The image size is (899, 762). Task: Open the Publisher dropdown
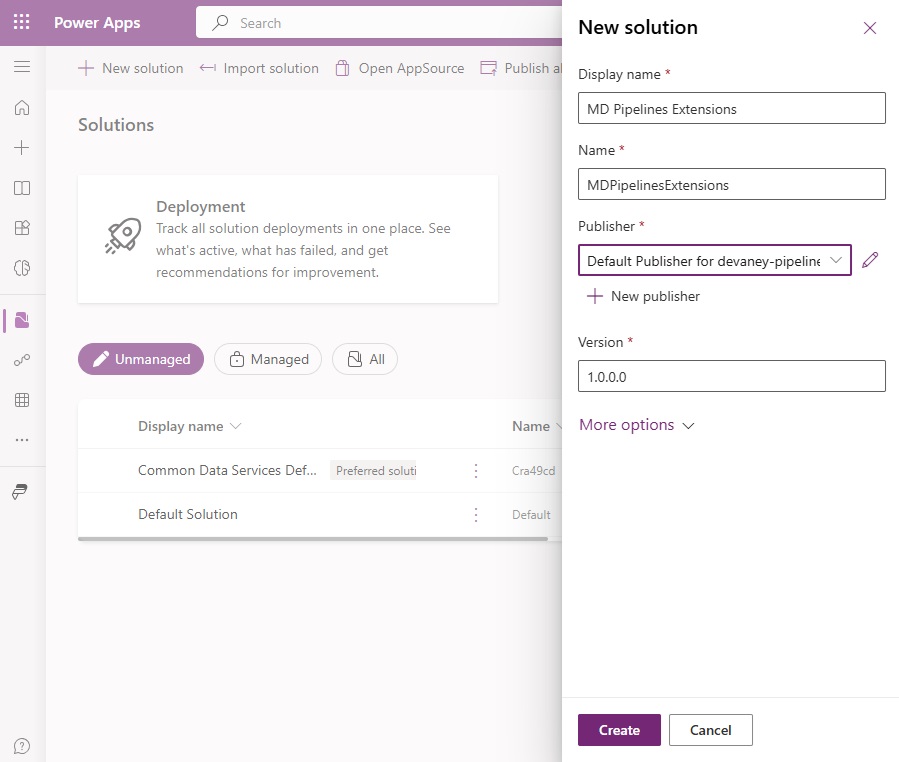tap(714, 260)
